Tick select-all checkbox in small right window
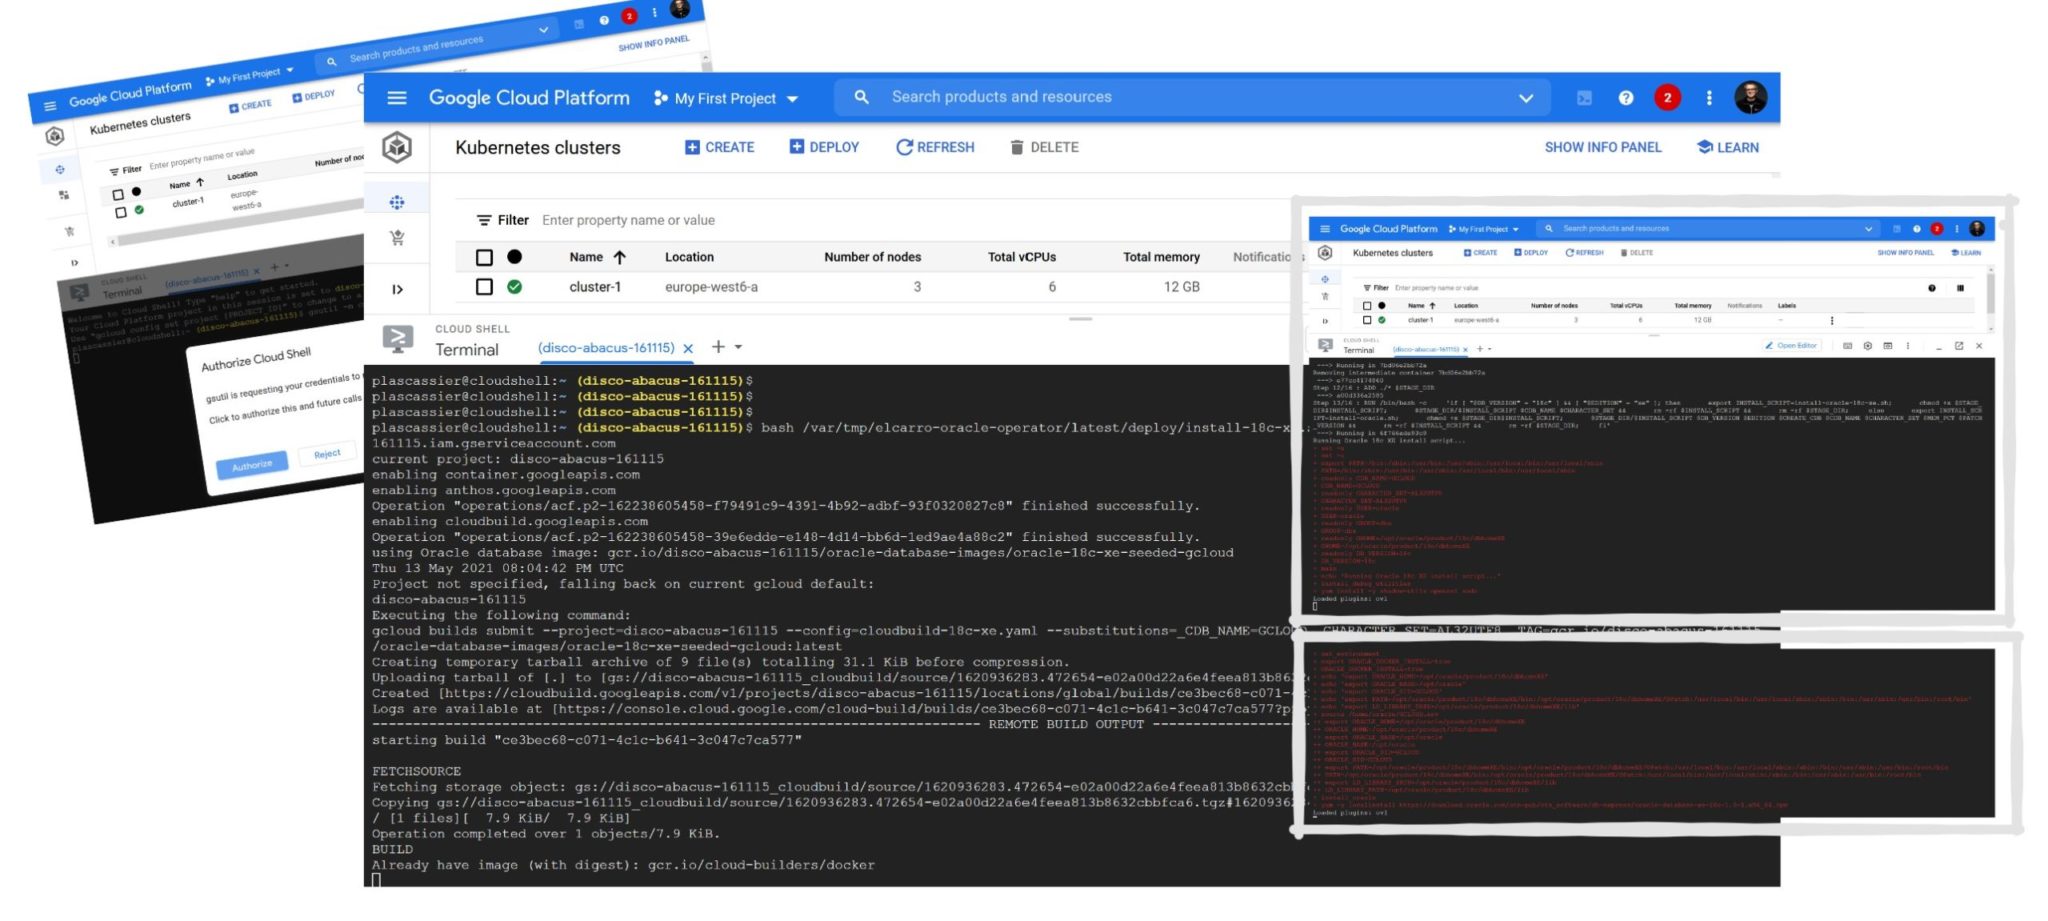The width and height of the screenshot is (2048, 921). 1367,305
